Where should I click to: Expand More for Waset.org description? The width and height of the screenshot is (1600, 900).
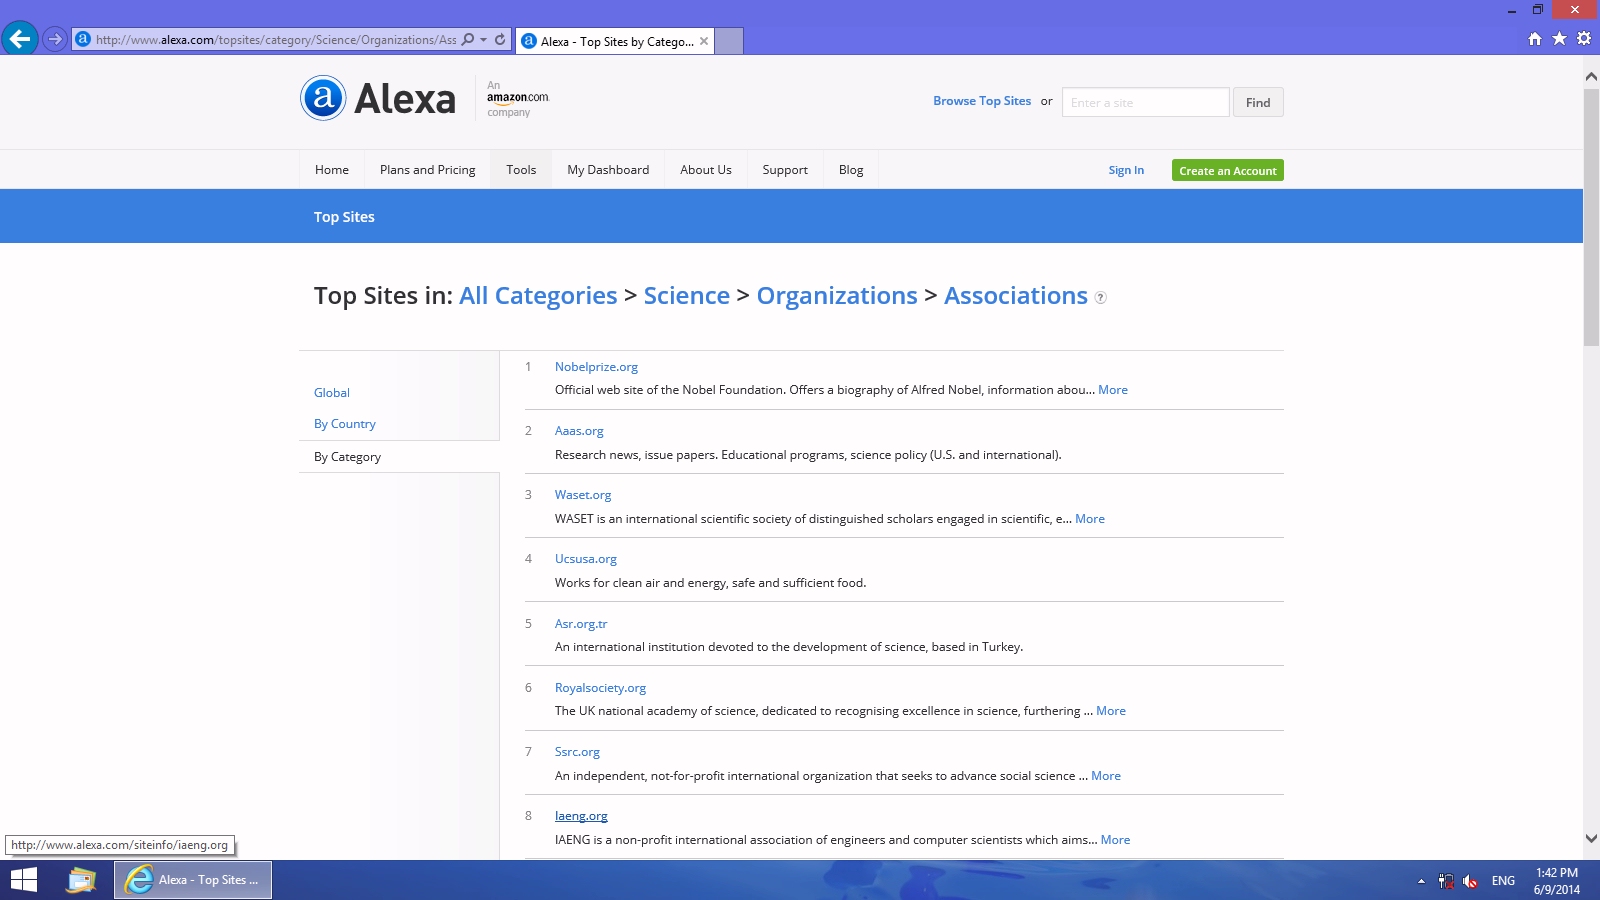click(1090, 519)
